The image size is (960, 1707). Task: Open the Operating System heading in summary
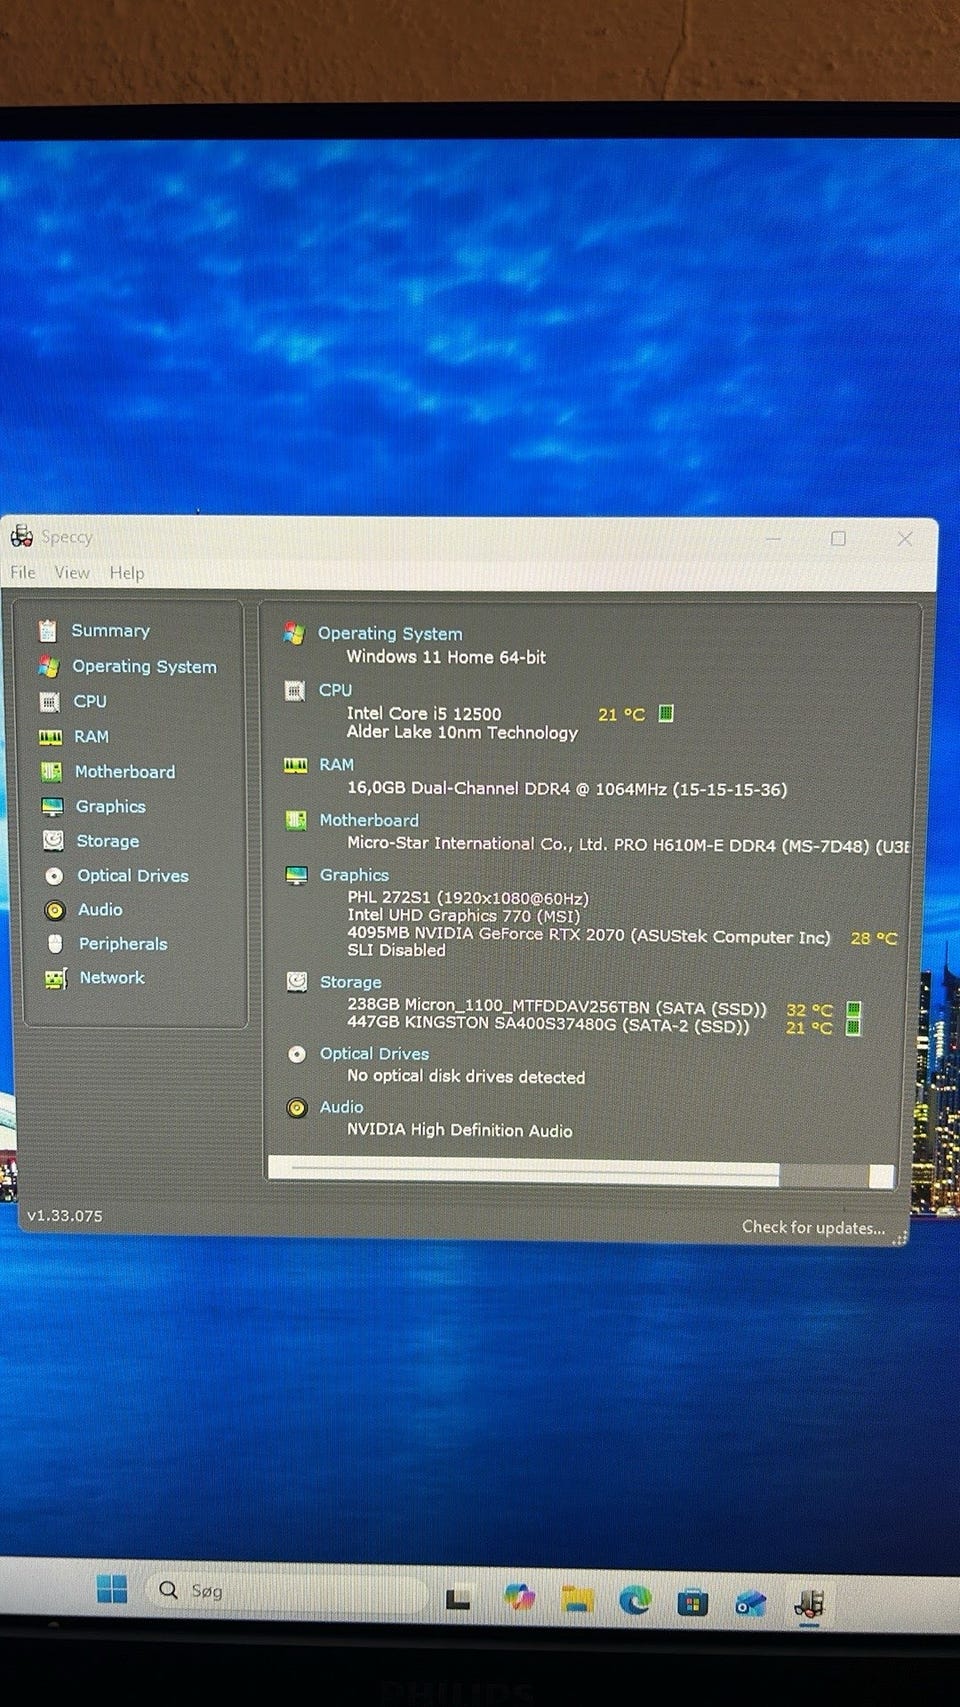[390, 634]
